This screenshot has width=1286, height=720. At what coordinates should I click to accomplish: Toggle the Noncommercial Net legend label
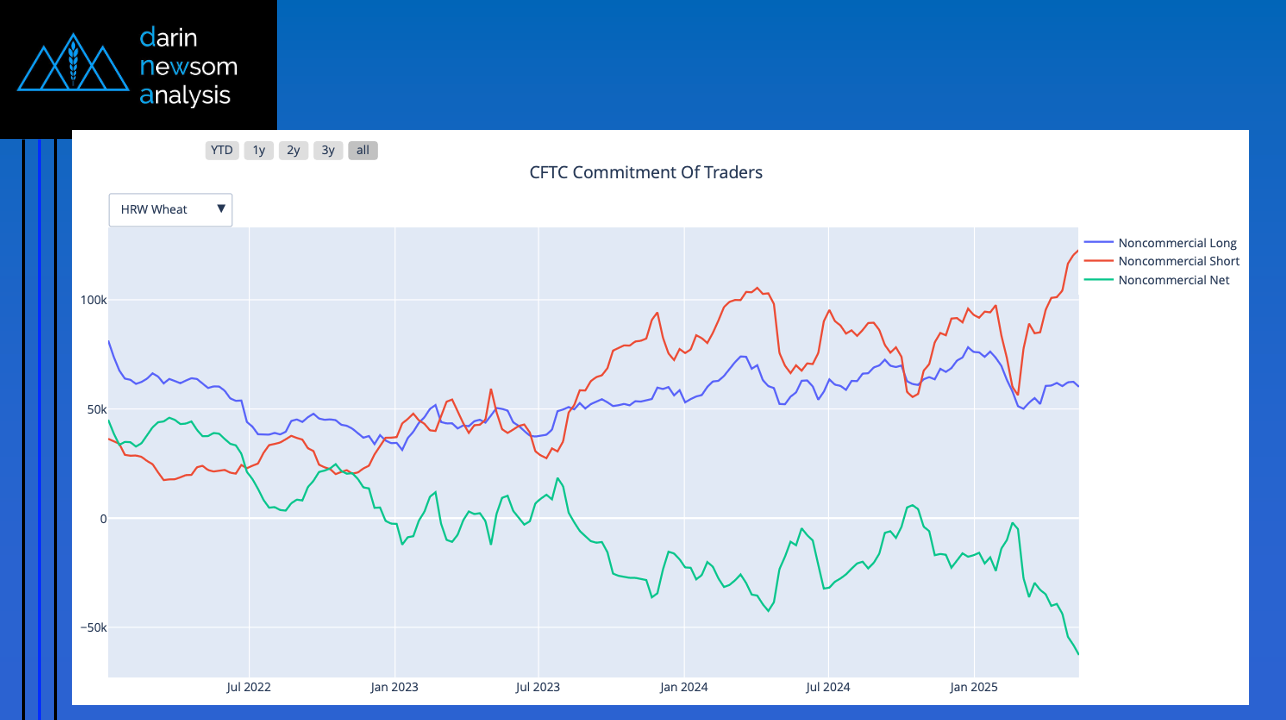[x=1173, y=280]
